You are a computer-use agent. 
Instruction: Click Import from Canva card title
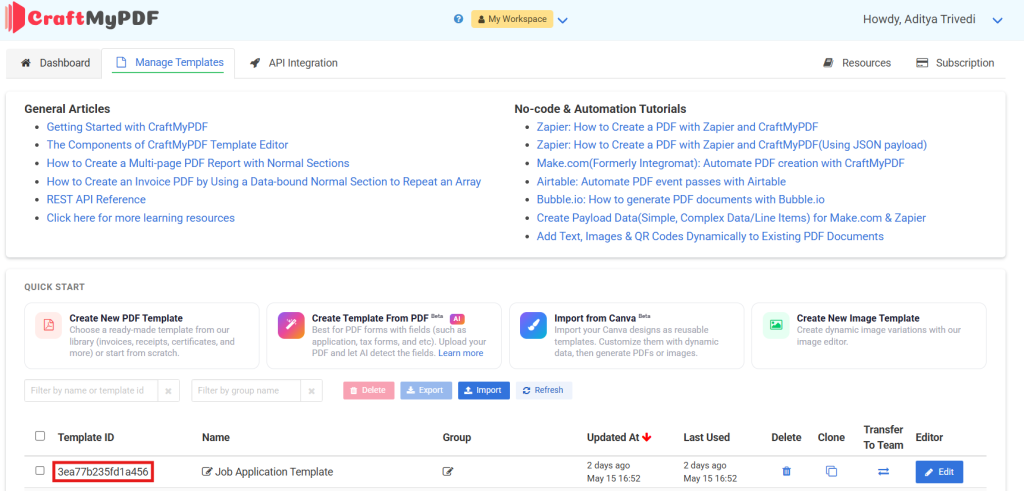pos(595,318)
